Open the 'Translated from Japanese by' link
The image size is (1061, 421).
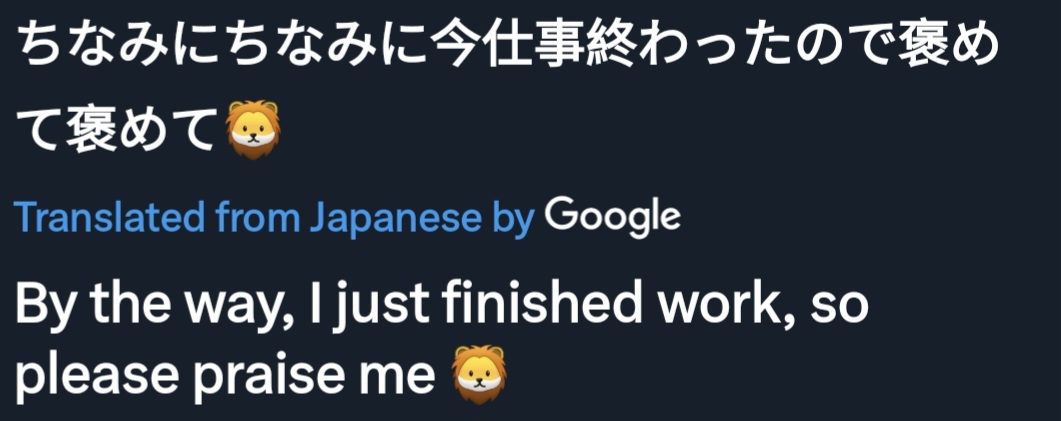coord(274,218)
